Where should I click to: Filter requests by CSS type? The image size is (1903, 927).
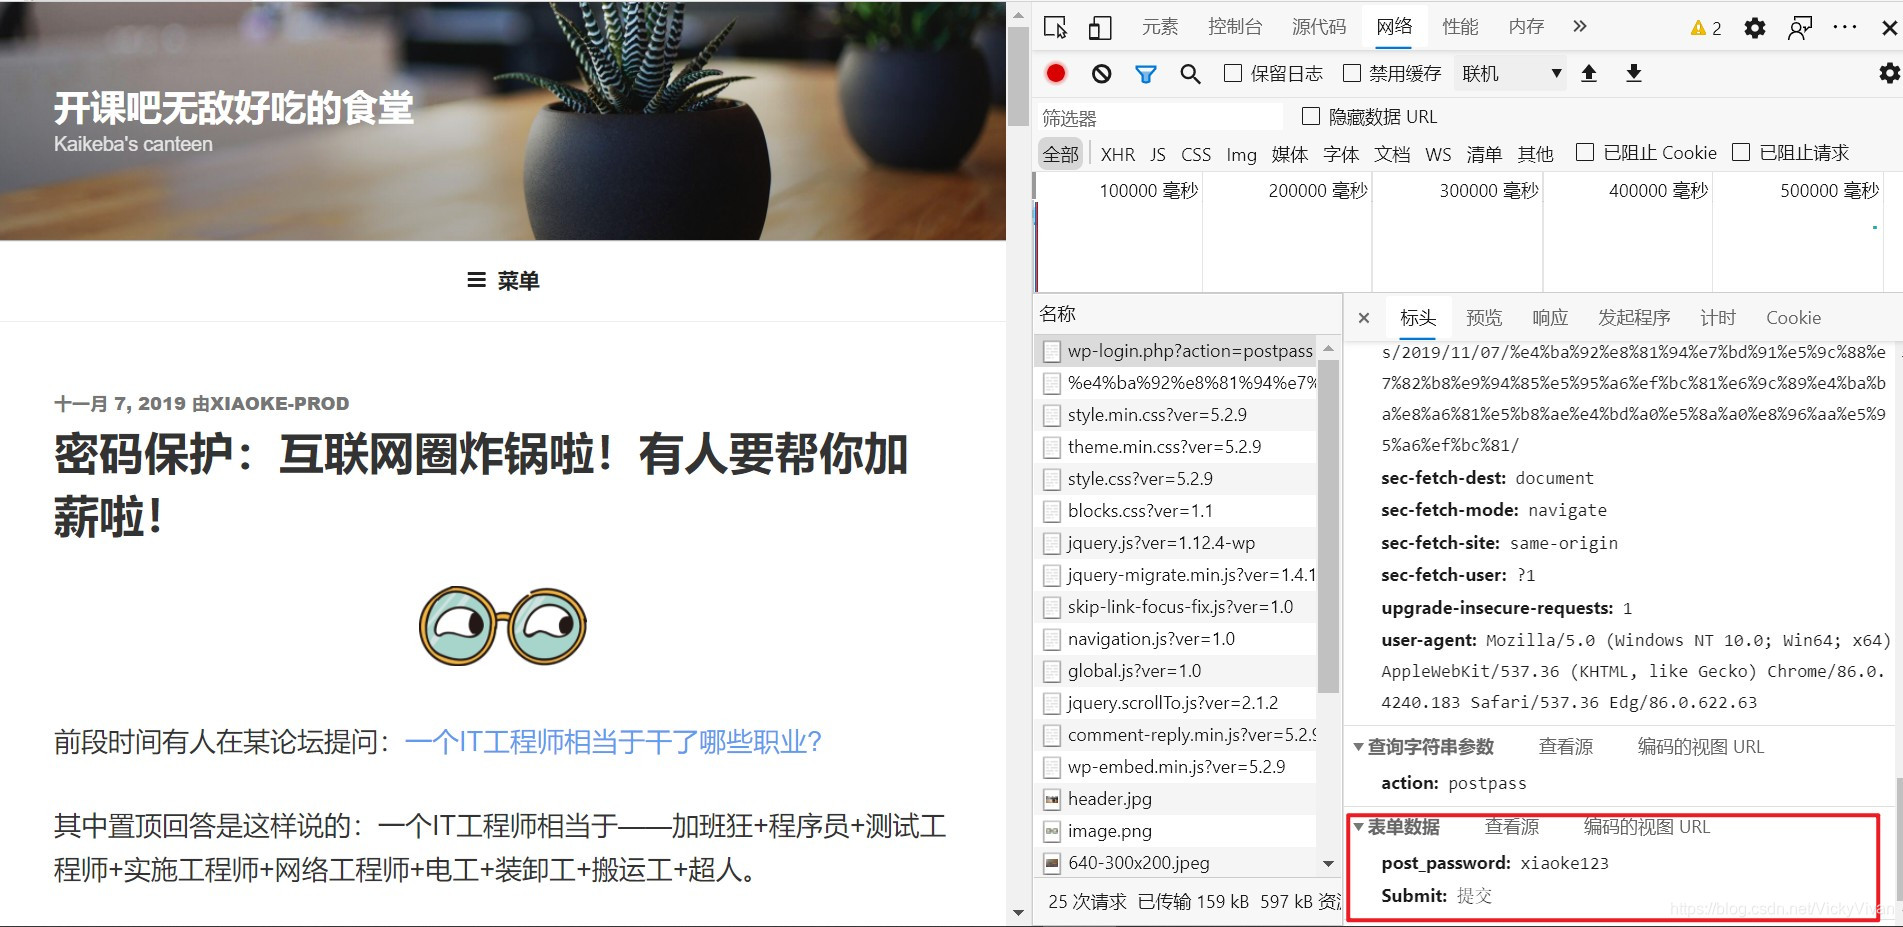pyautogui.click(x=1196, y=154)
